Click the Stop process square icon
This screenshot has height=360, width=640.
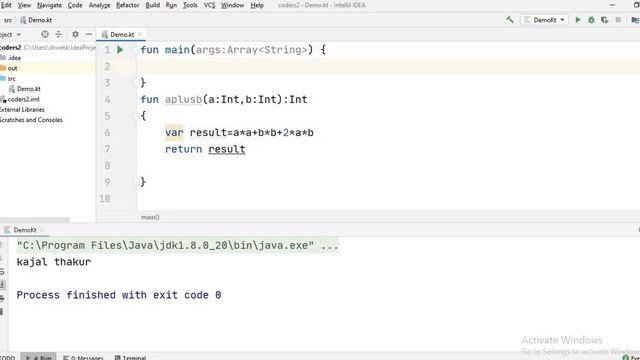(x=618, y=20)
